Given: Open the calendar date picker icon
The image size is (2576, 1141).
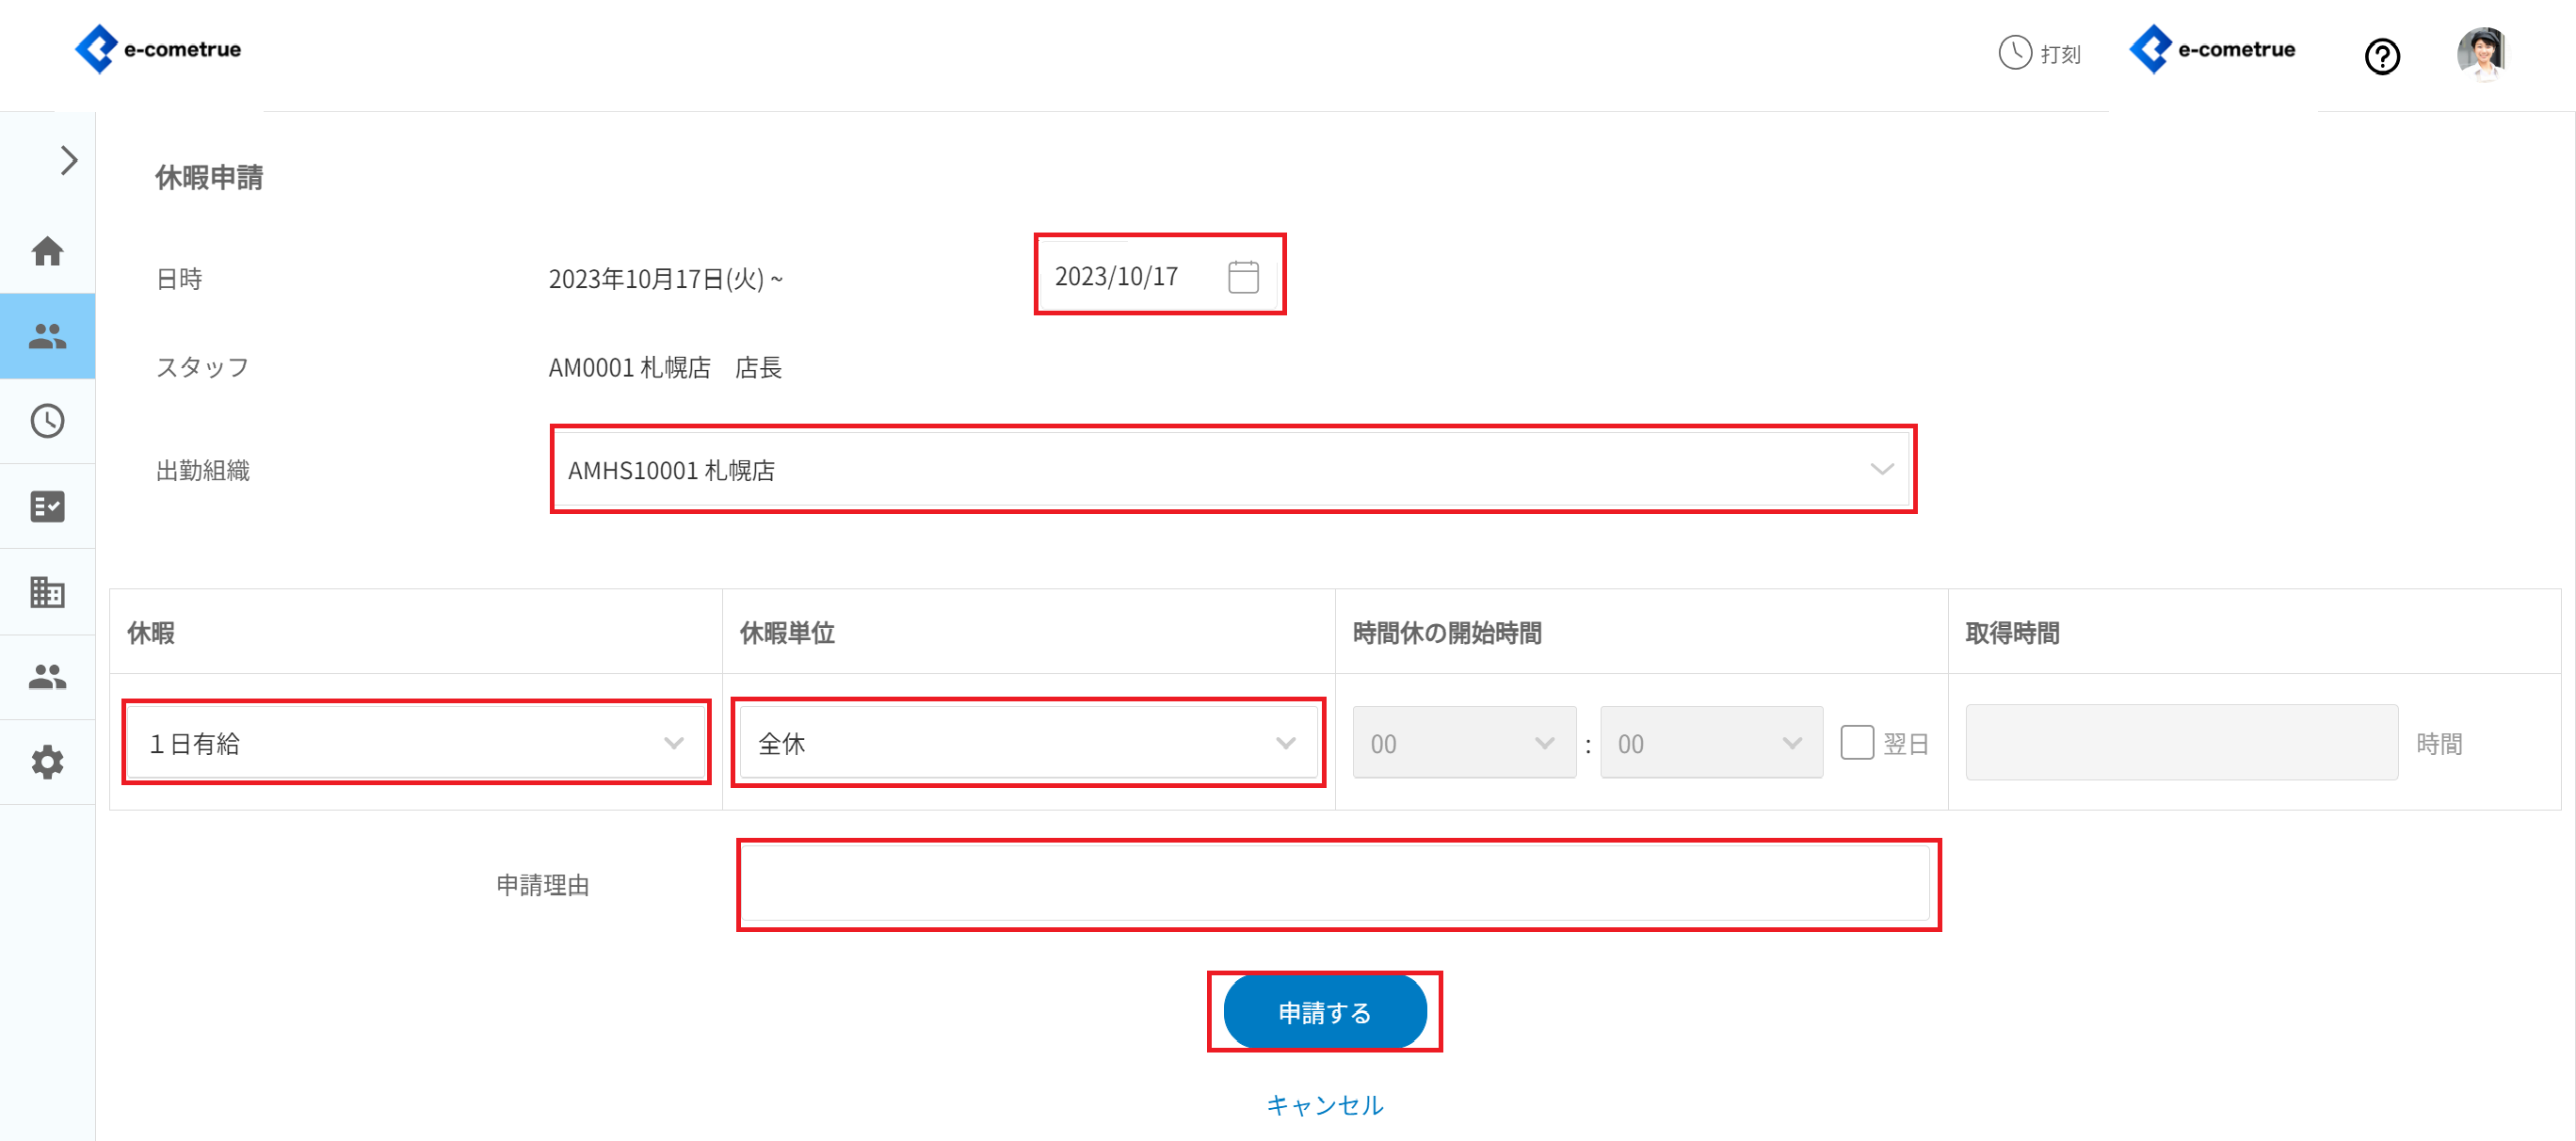Looking at the screenshot, I should pos(1243,277).
